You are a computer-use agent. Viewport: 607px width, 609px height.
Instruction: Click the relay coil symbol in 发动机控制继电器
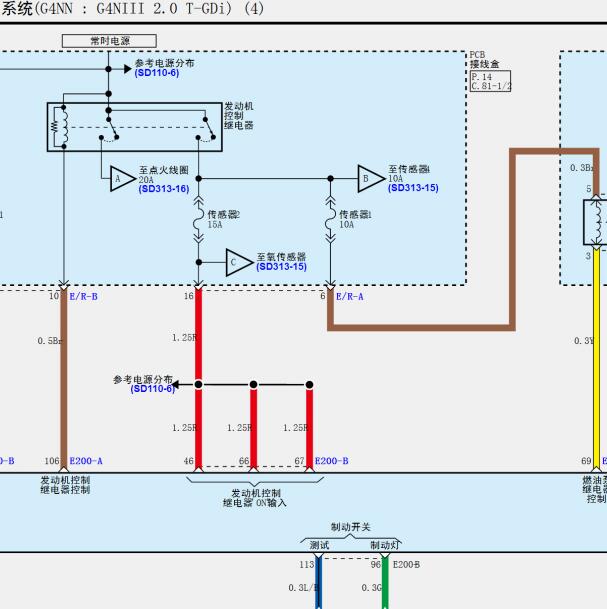coord(63,127)
